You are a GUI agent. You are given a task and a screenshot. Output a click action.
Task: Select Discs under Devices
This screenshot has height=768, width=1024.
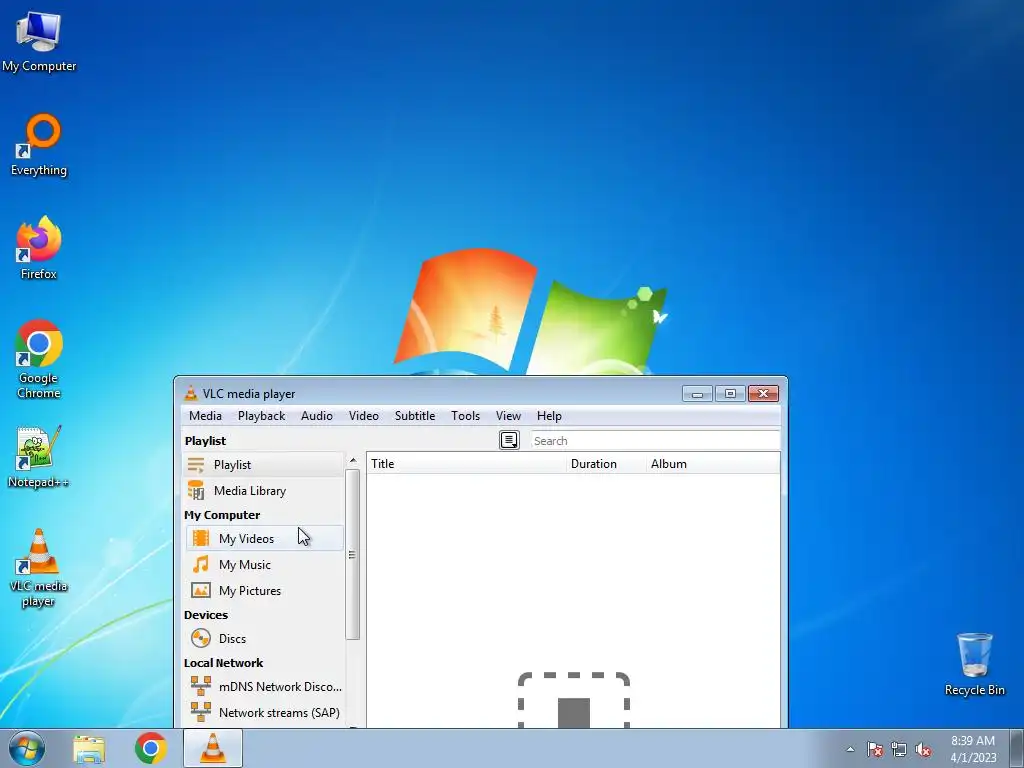[x=264, y=638]
